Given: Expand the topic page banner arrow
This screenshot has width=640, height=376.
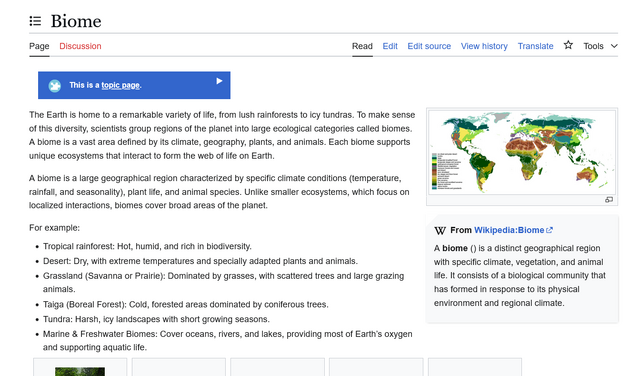Looking at the screenshot, I should [x=219, y=81].
